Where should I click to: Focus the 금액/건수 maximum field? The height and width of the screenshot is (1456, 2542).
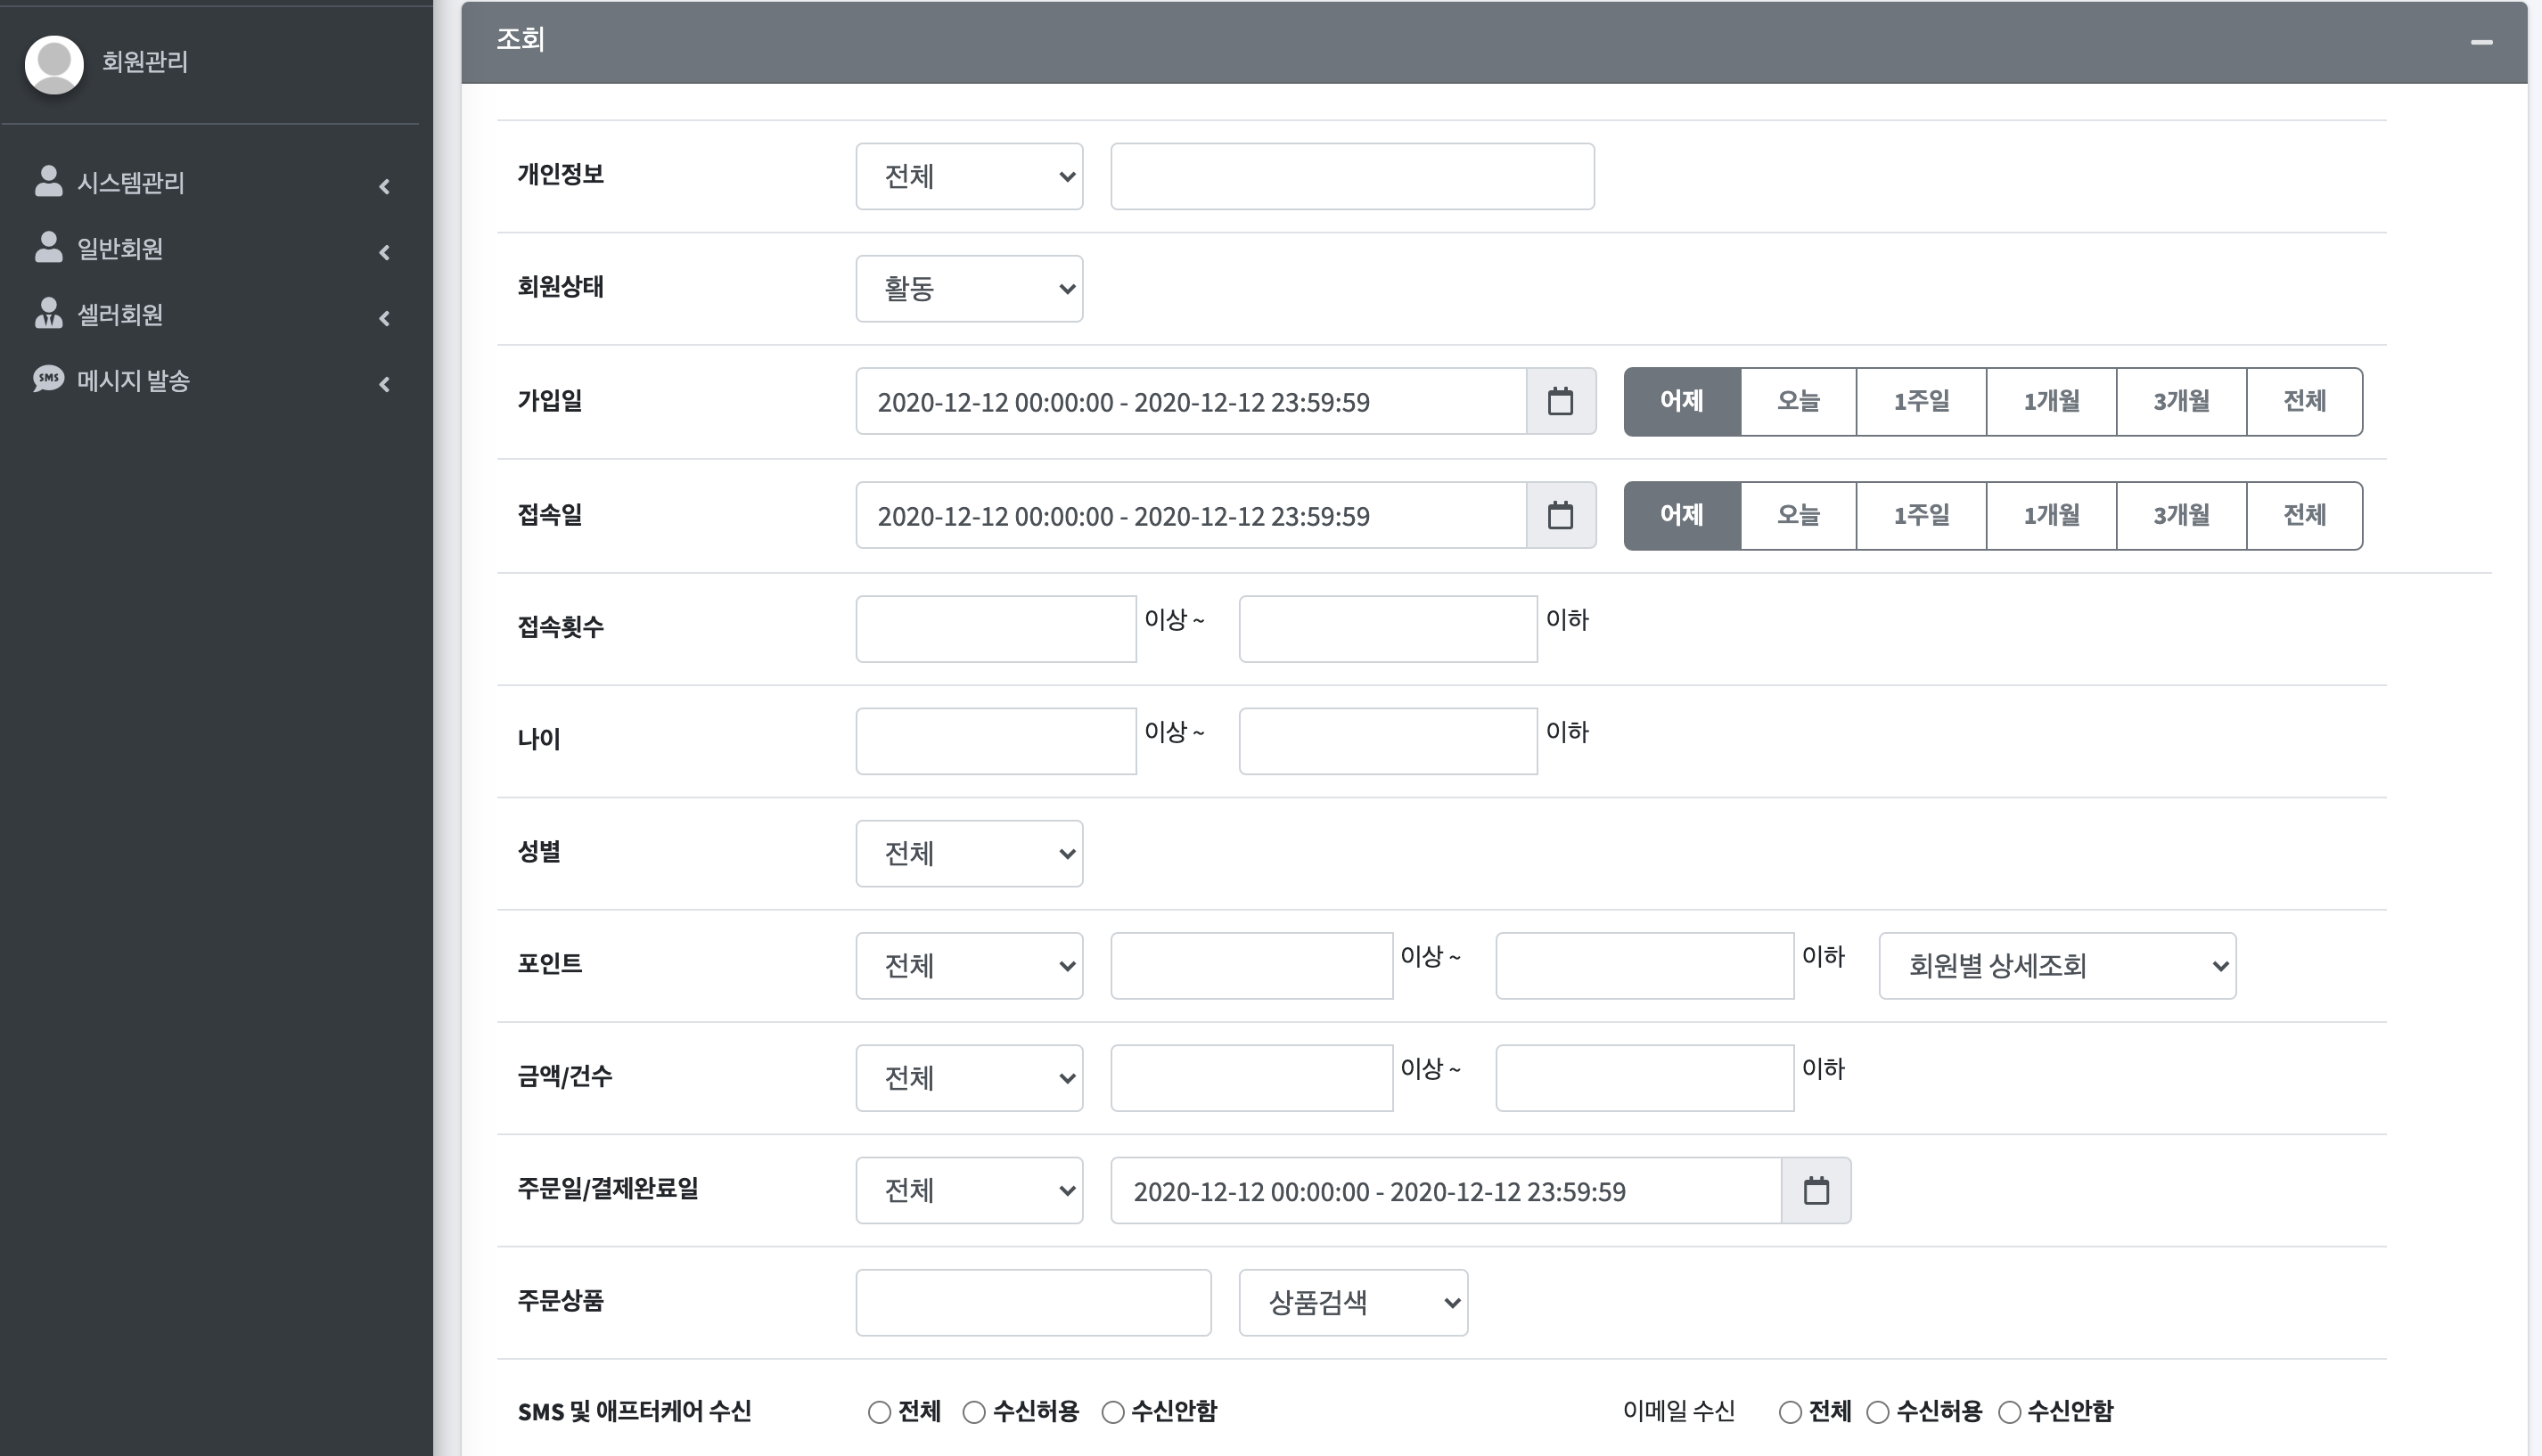[1644, 1077]
